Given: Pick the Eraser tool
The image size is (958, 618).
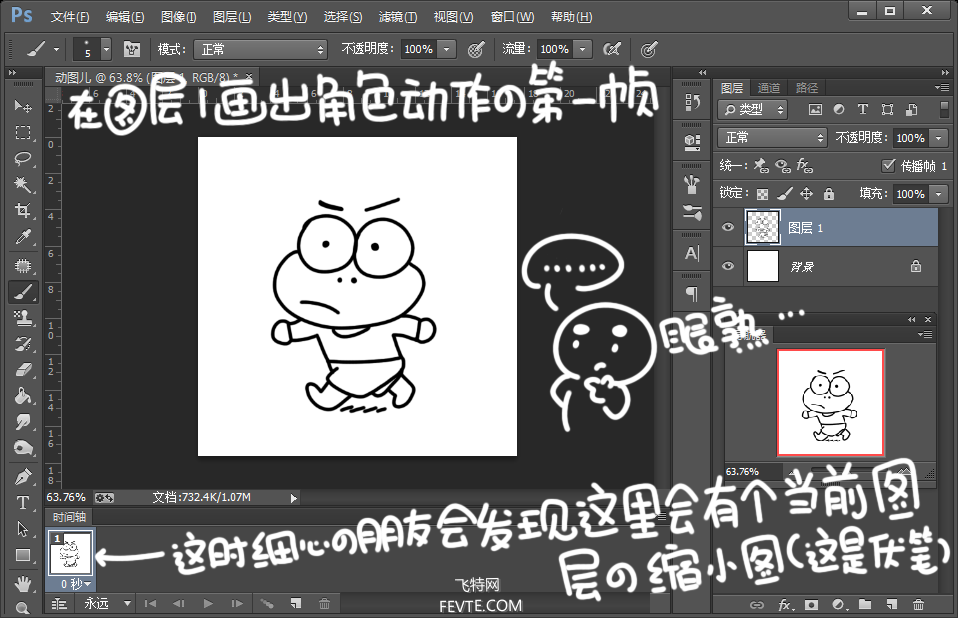Looking at the screenshot, I should coord(22,369).
